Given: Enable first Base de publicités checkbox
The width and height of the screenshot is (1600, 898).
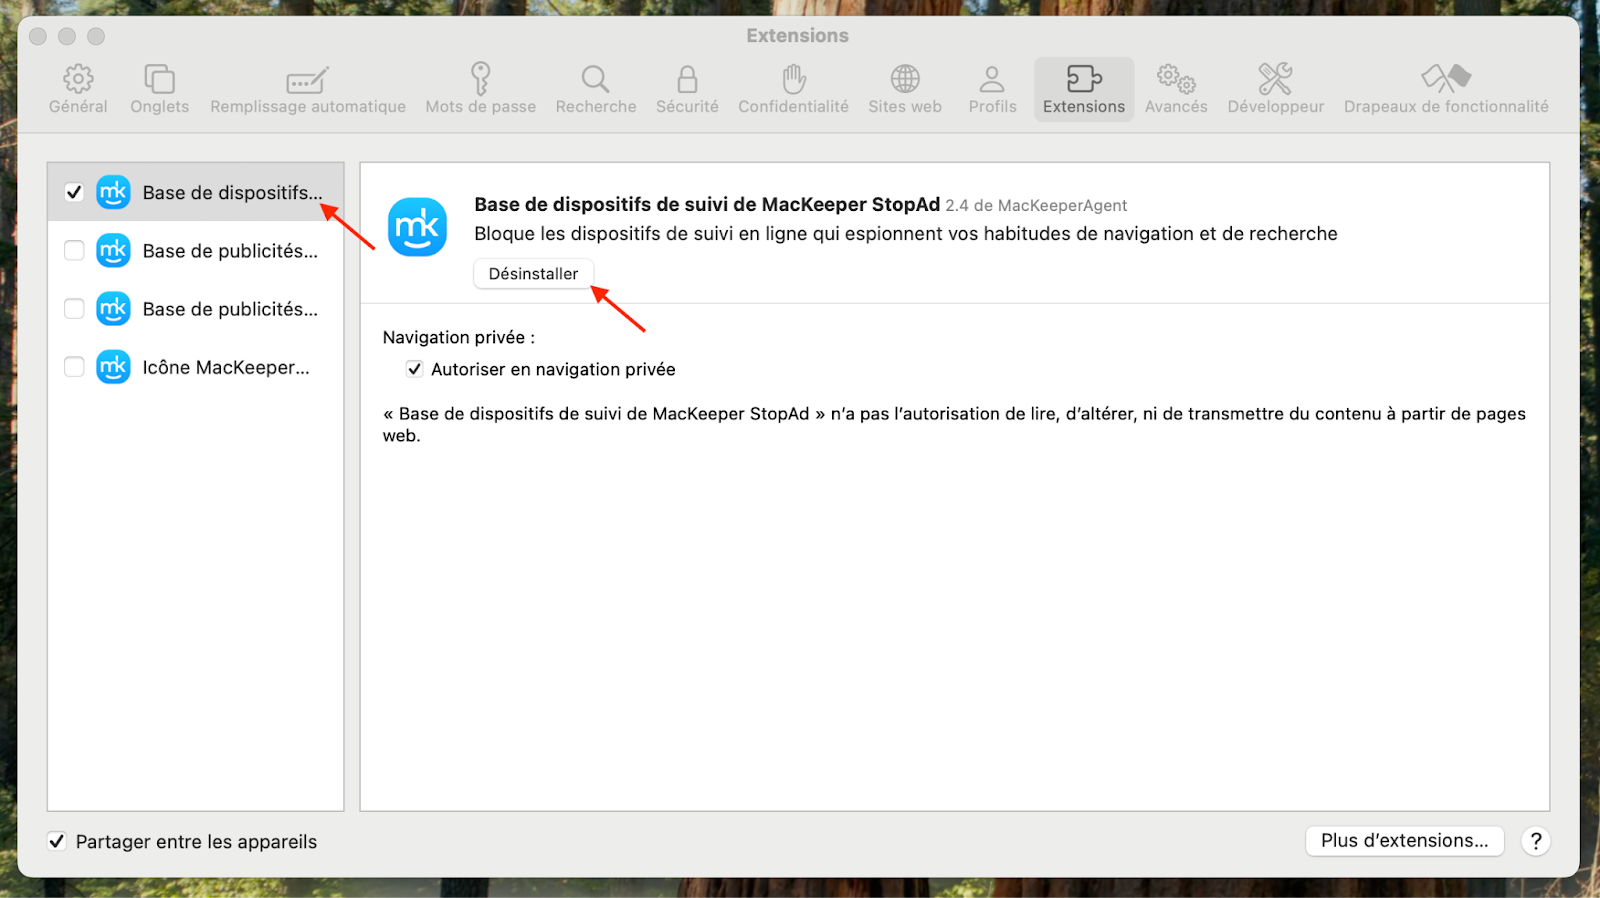Looking at the screenshot, I should [x=74, y=250].
